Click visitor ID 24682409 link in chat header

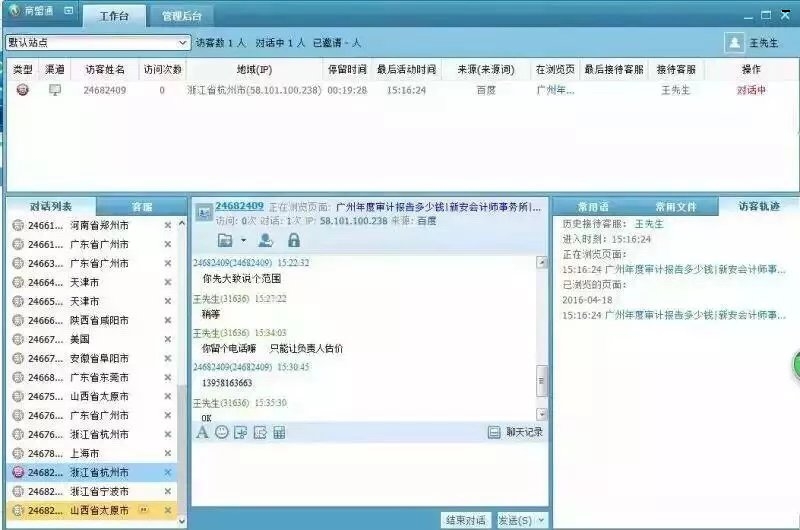(x=239, y=206)
